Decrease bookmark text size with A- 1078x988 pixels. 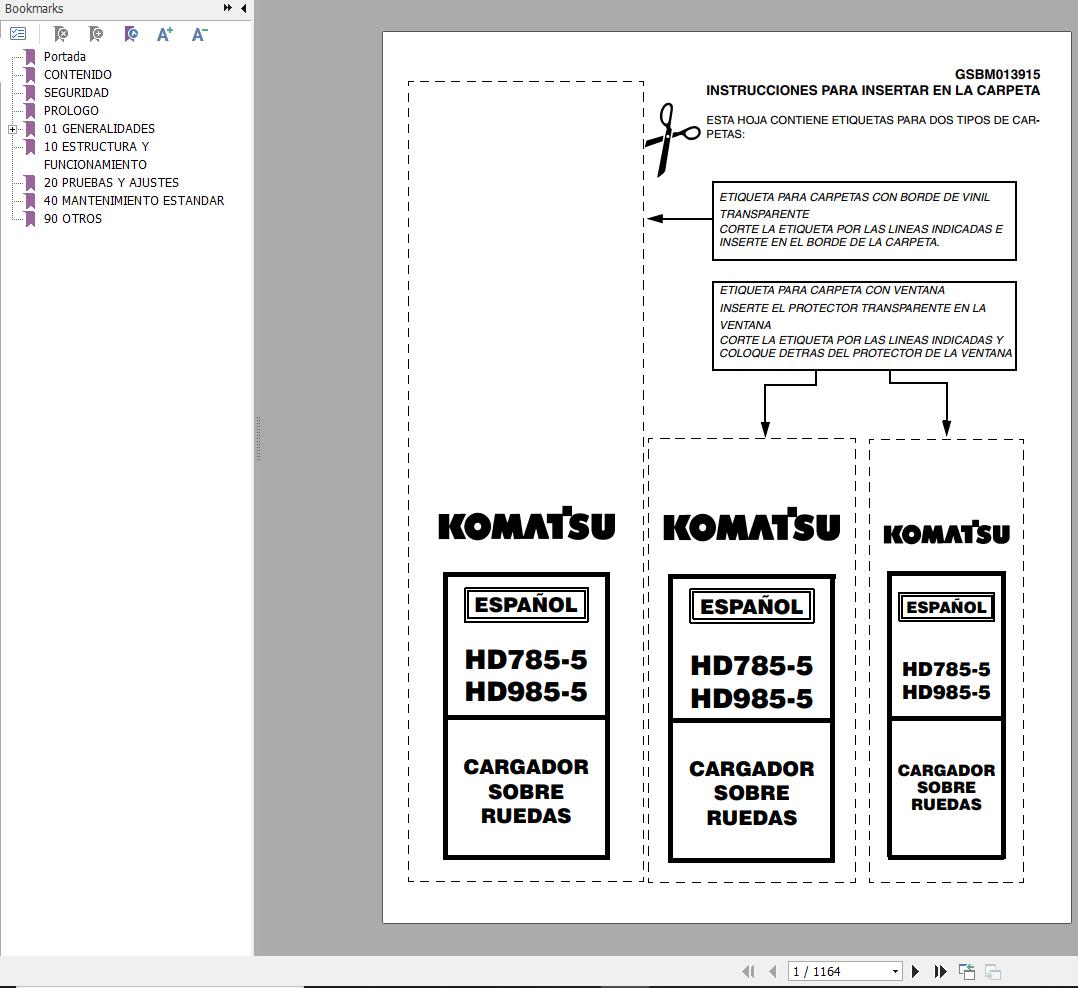[199, 34]
